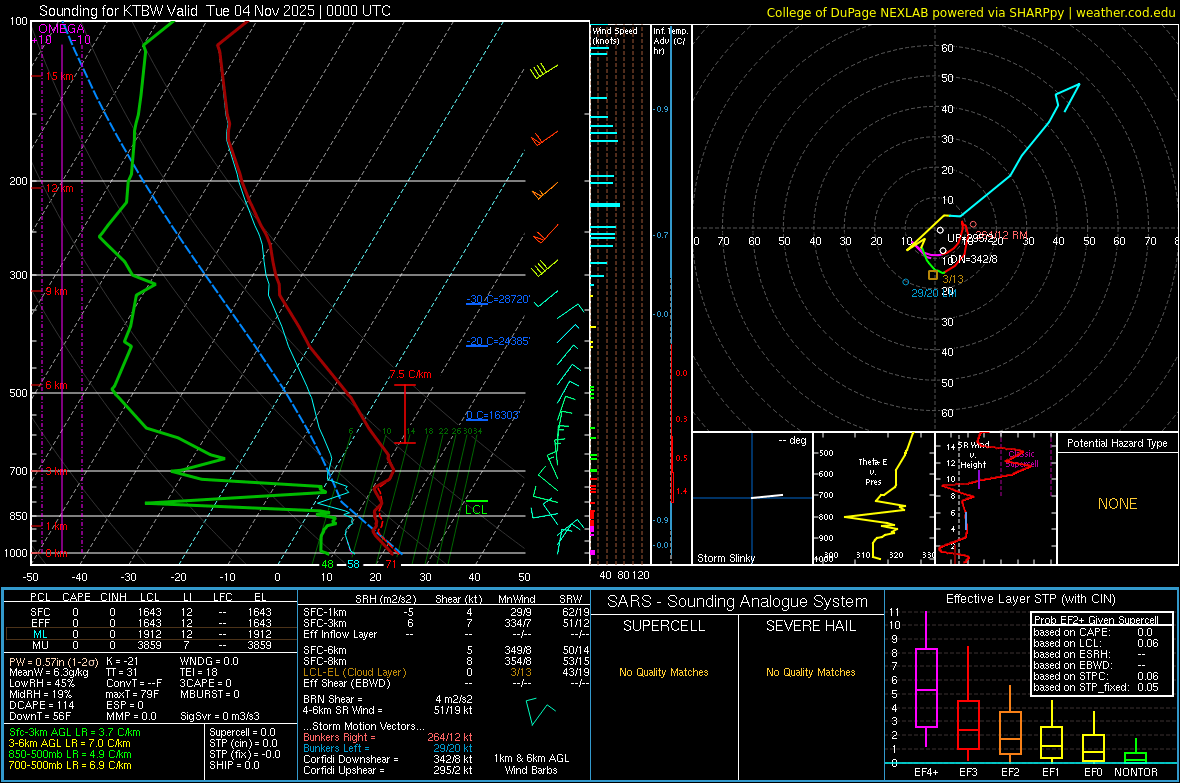Click the CAPE column header

(x=76, y=597)
